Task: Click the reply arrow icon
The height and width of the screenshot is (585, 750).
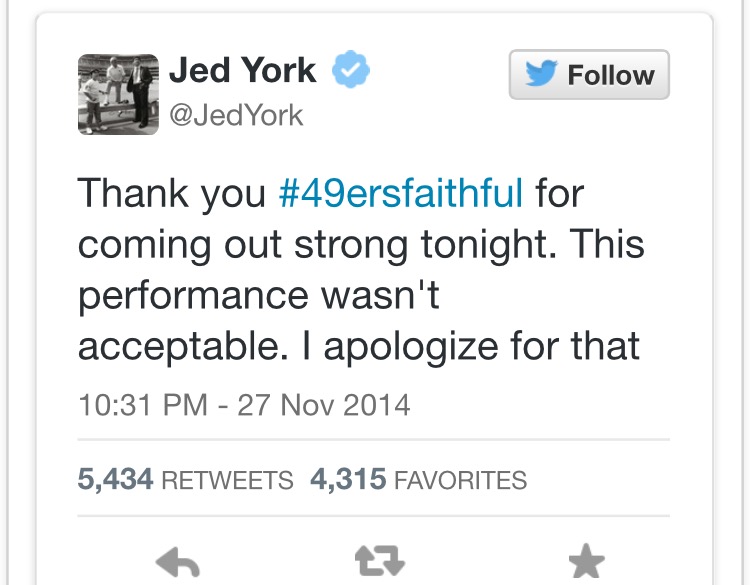Action: click(179, 563)
